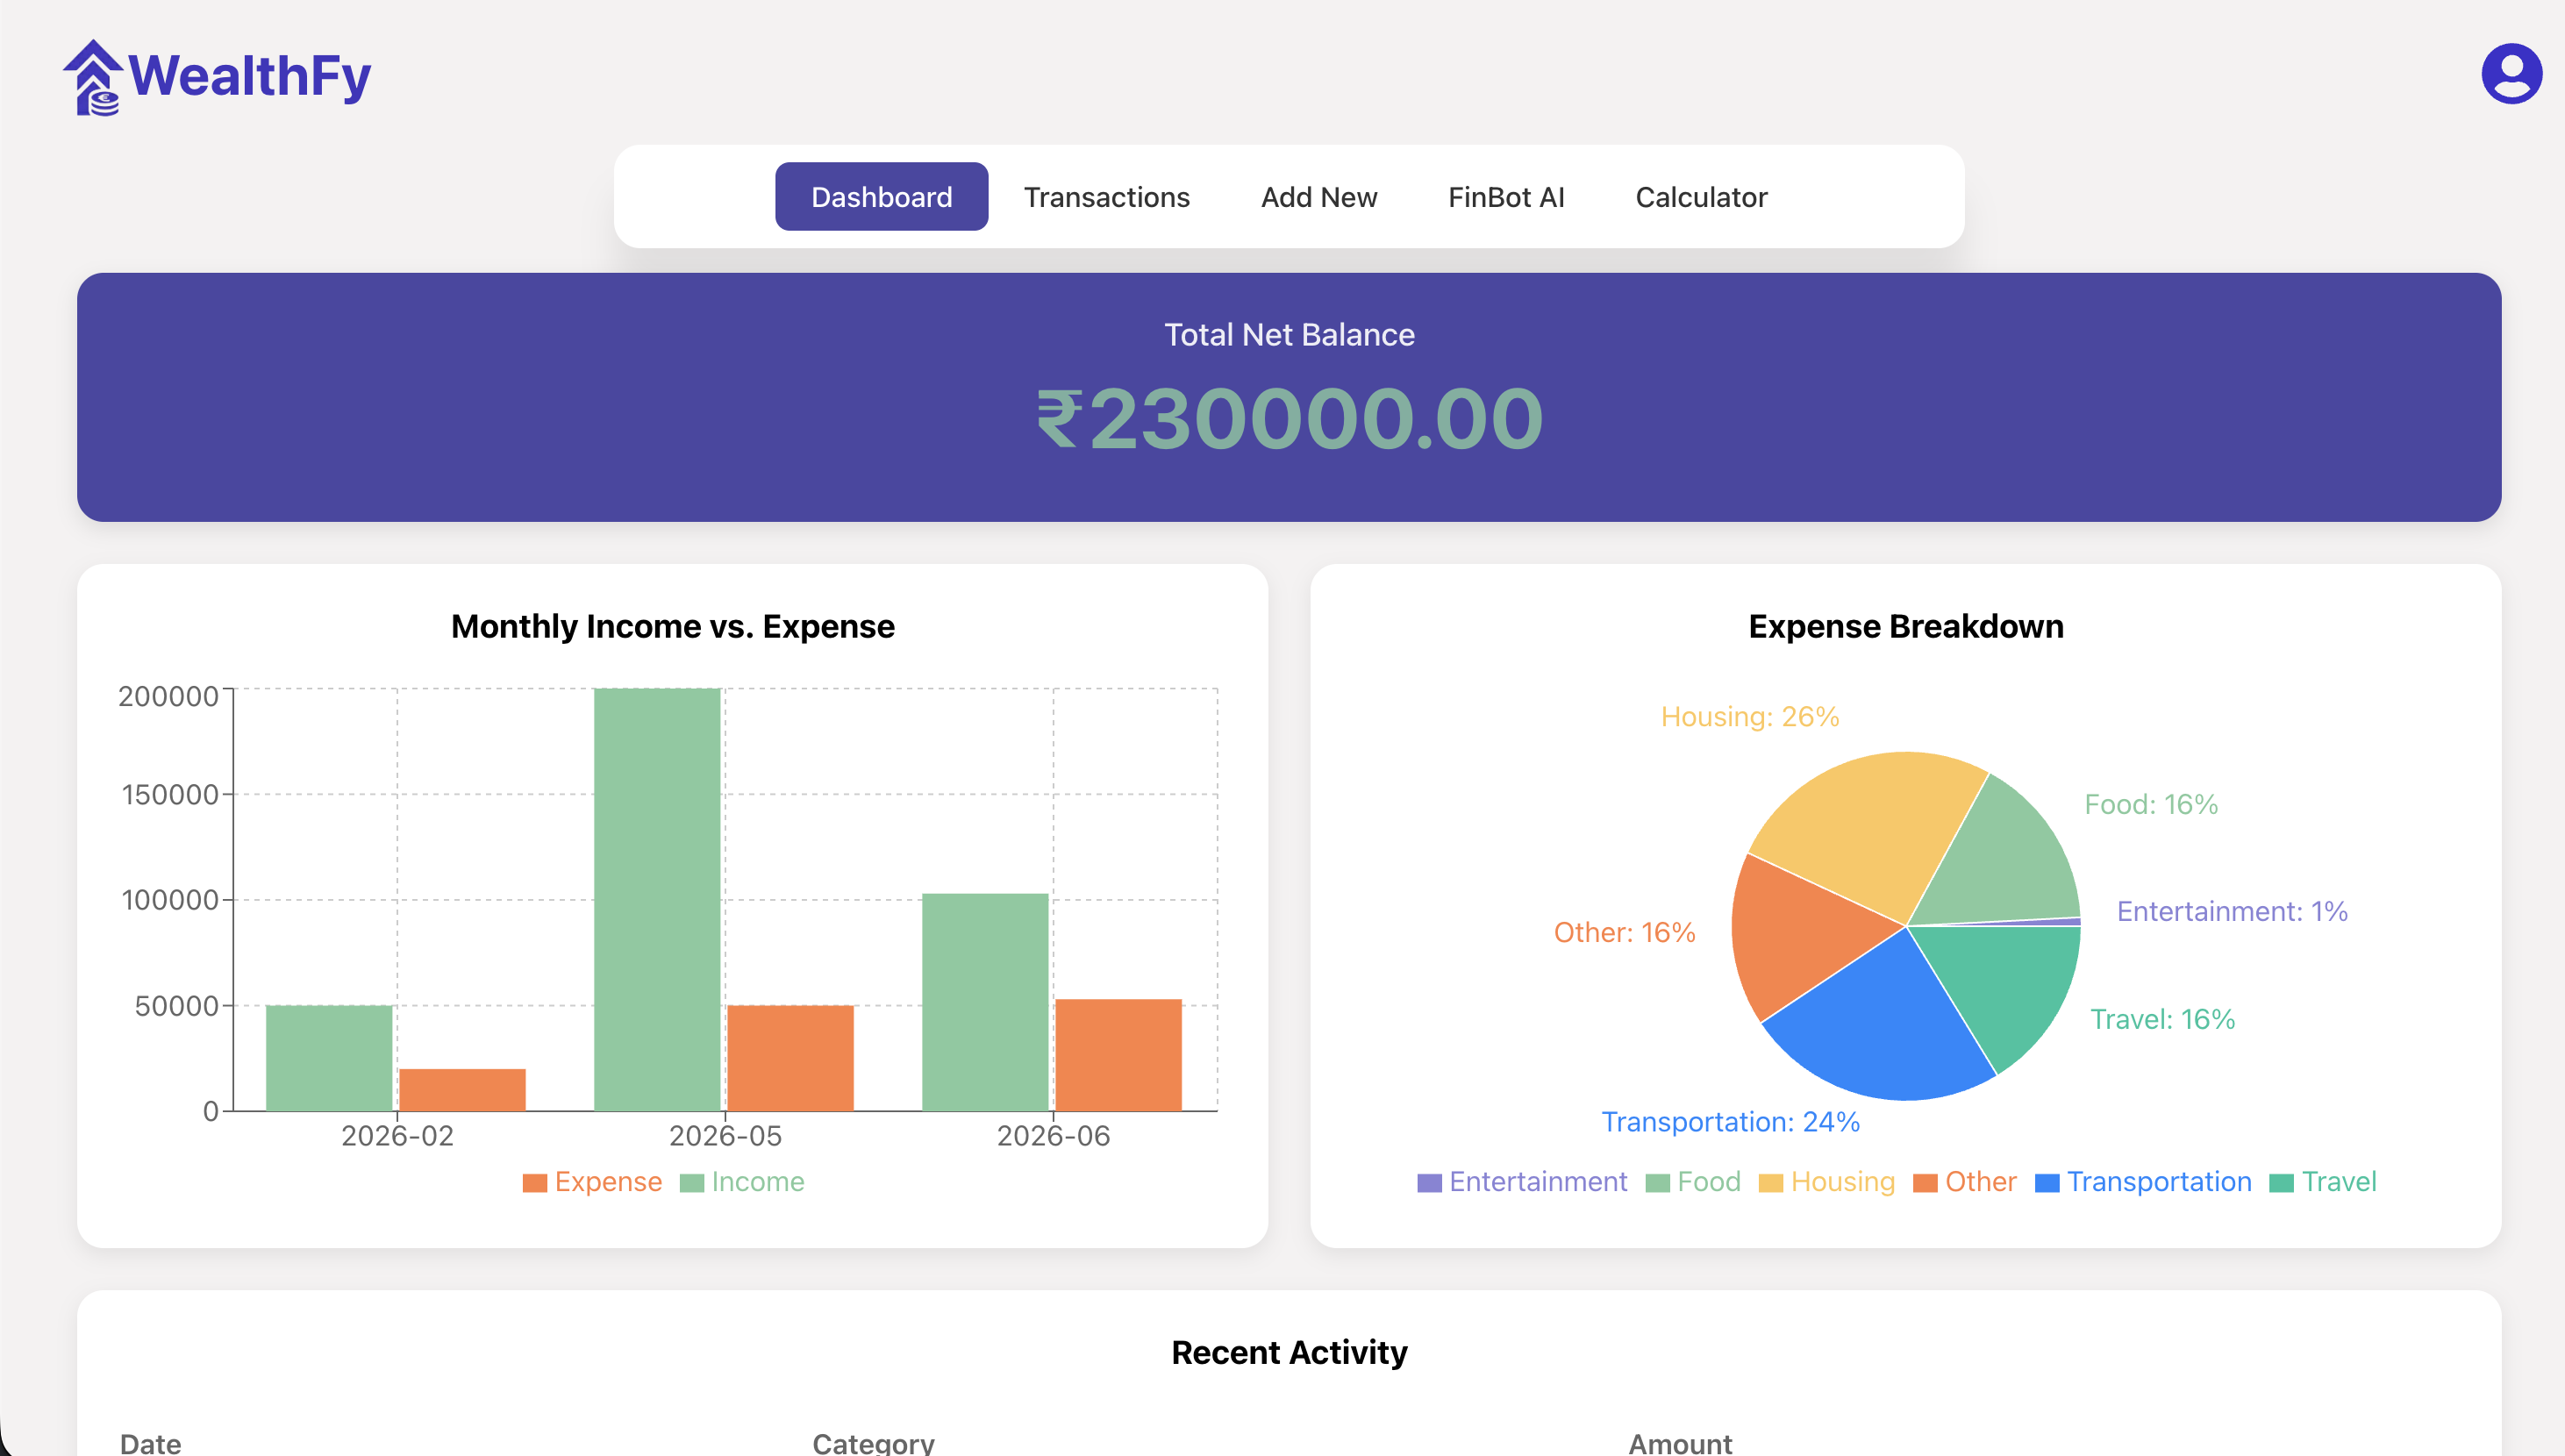The height and width of the screenshot is (1456, 2565).
Task: Click the 100000 y-axis value
Action: click(x=170, y=899)
